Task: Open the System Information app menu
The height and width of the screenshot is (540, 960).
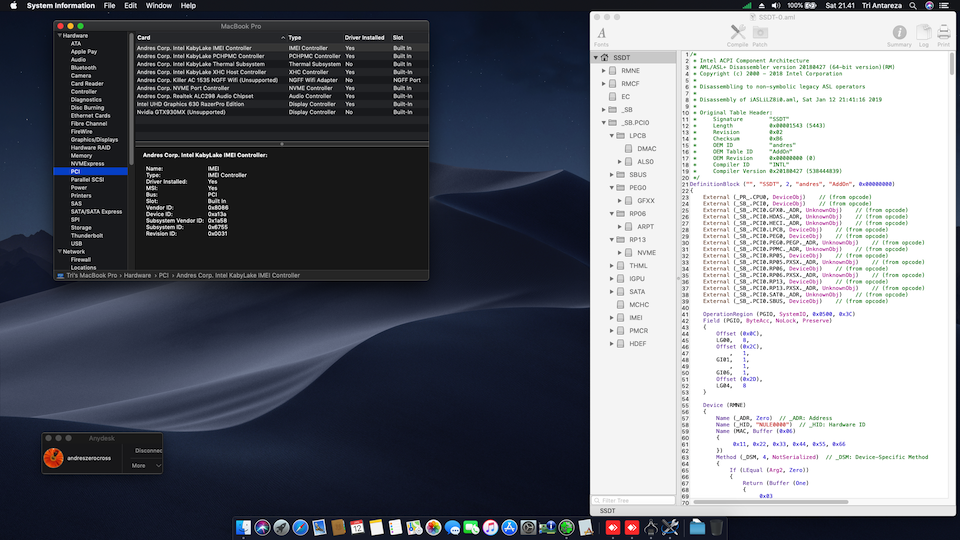Action: [x=61, y=6]
